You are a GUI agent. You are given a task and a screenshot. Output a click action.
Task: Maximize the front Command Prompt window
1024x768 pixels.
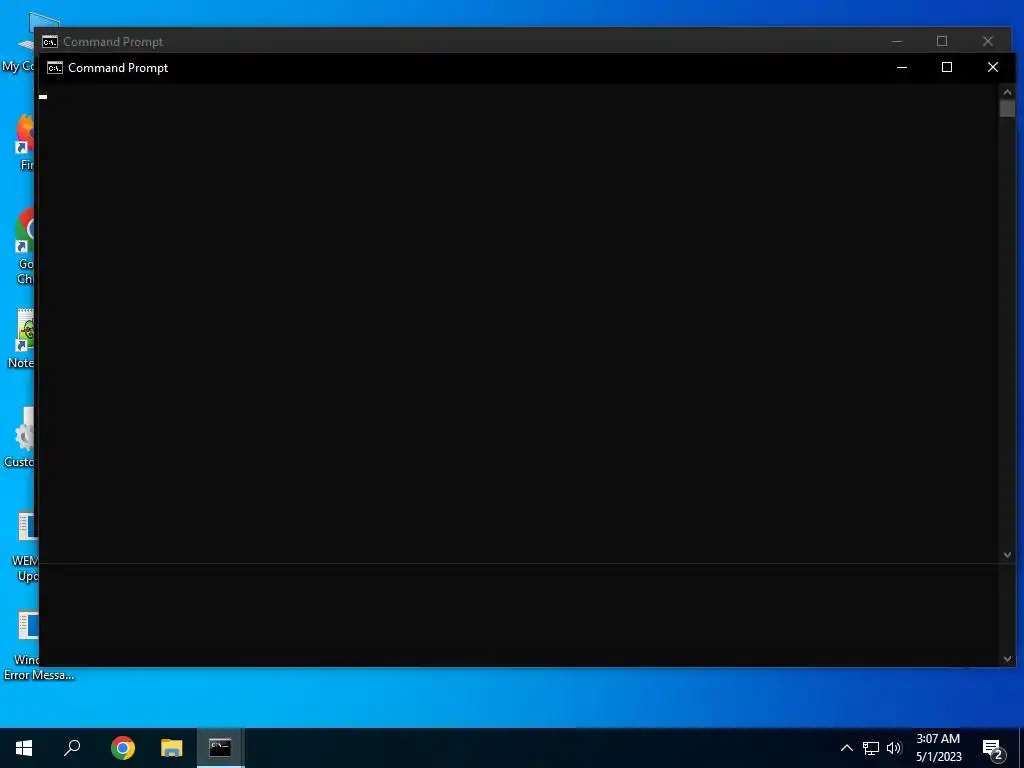(x=947, y=67)
